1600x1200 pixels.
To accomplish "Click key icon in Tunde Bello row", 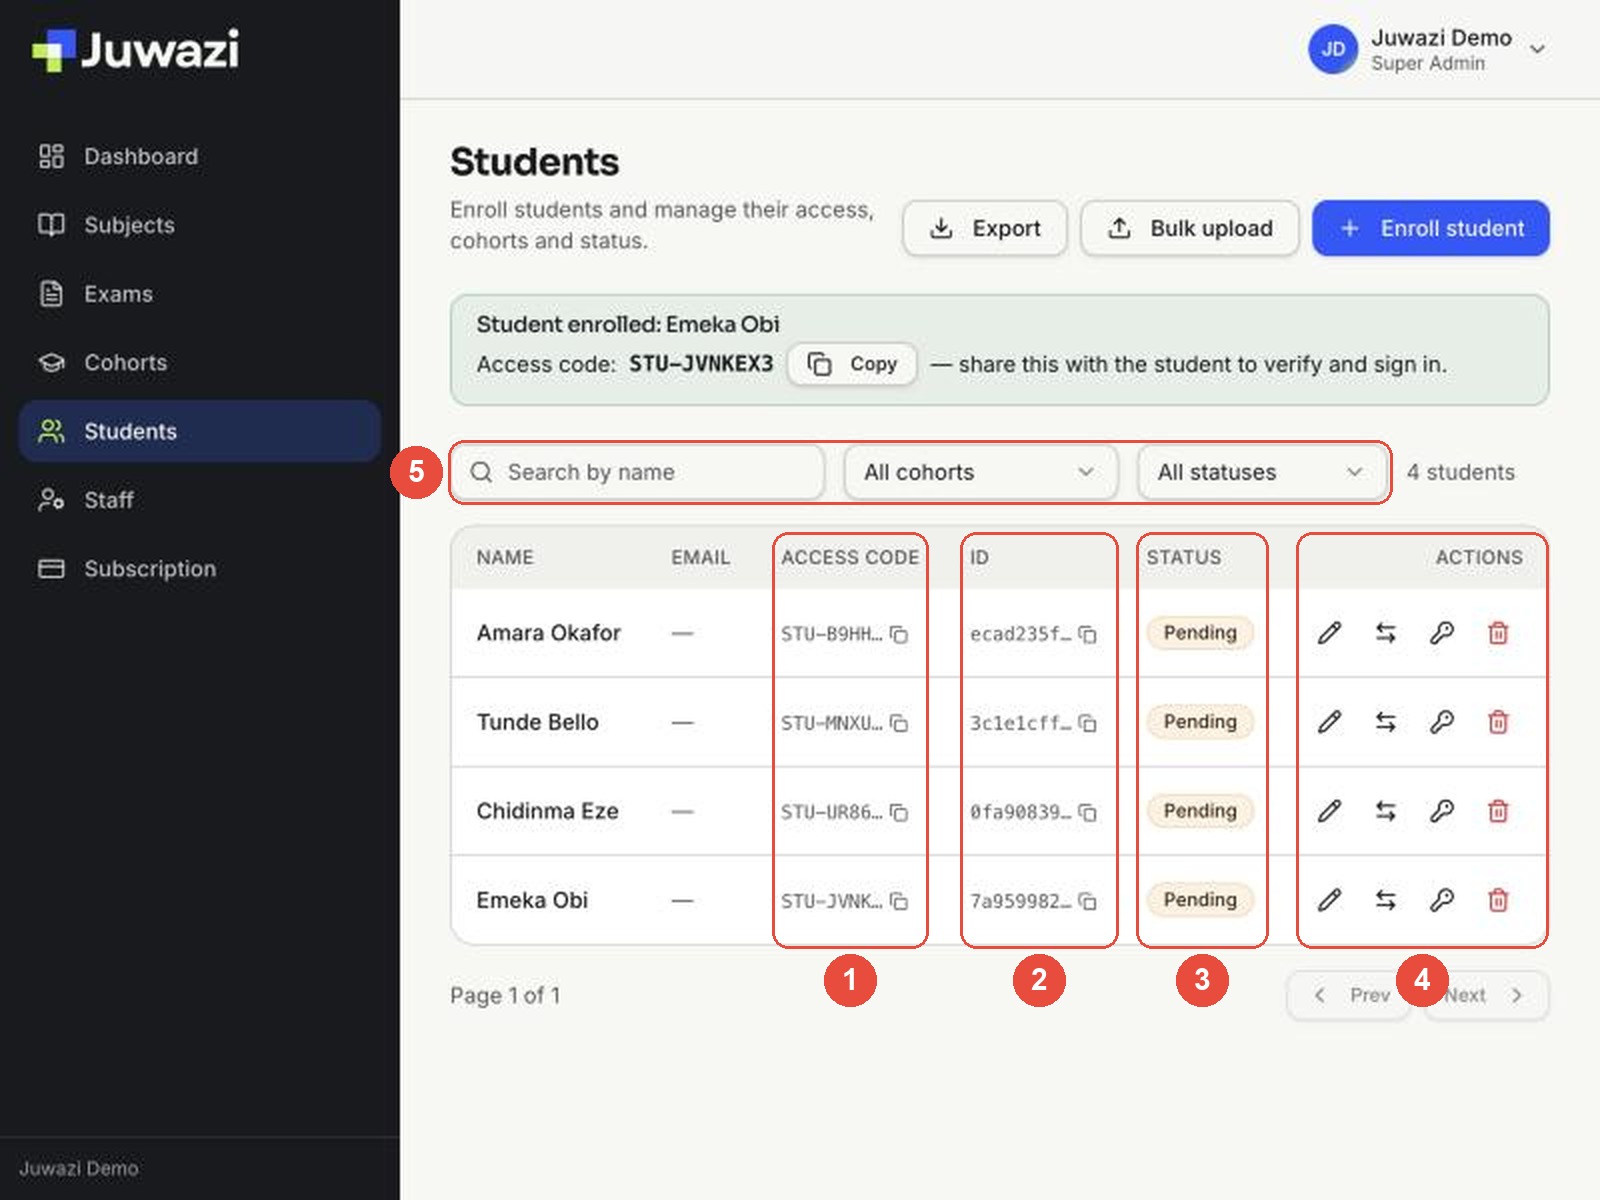I will 1441,722.
